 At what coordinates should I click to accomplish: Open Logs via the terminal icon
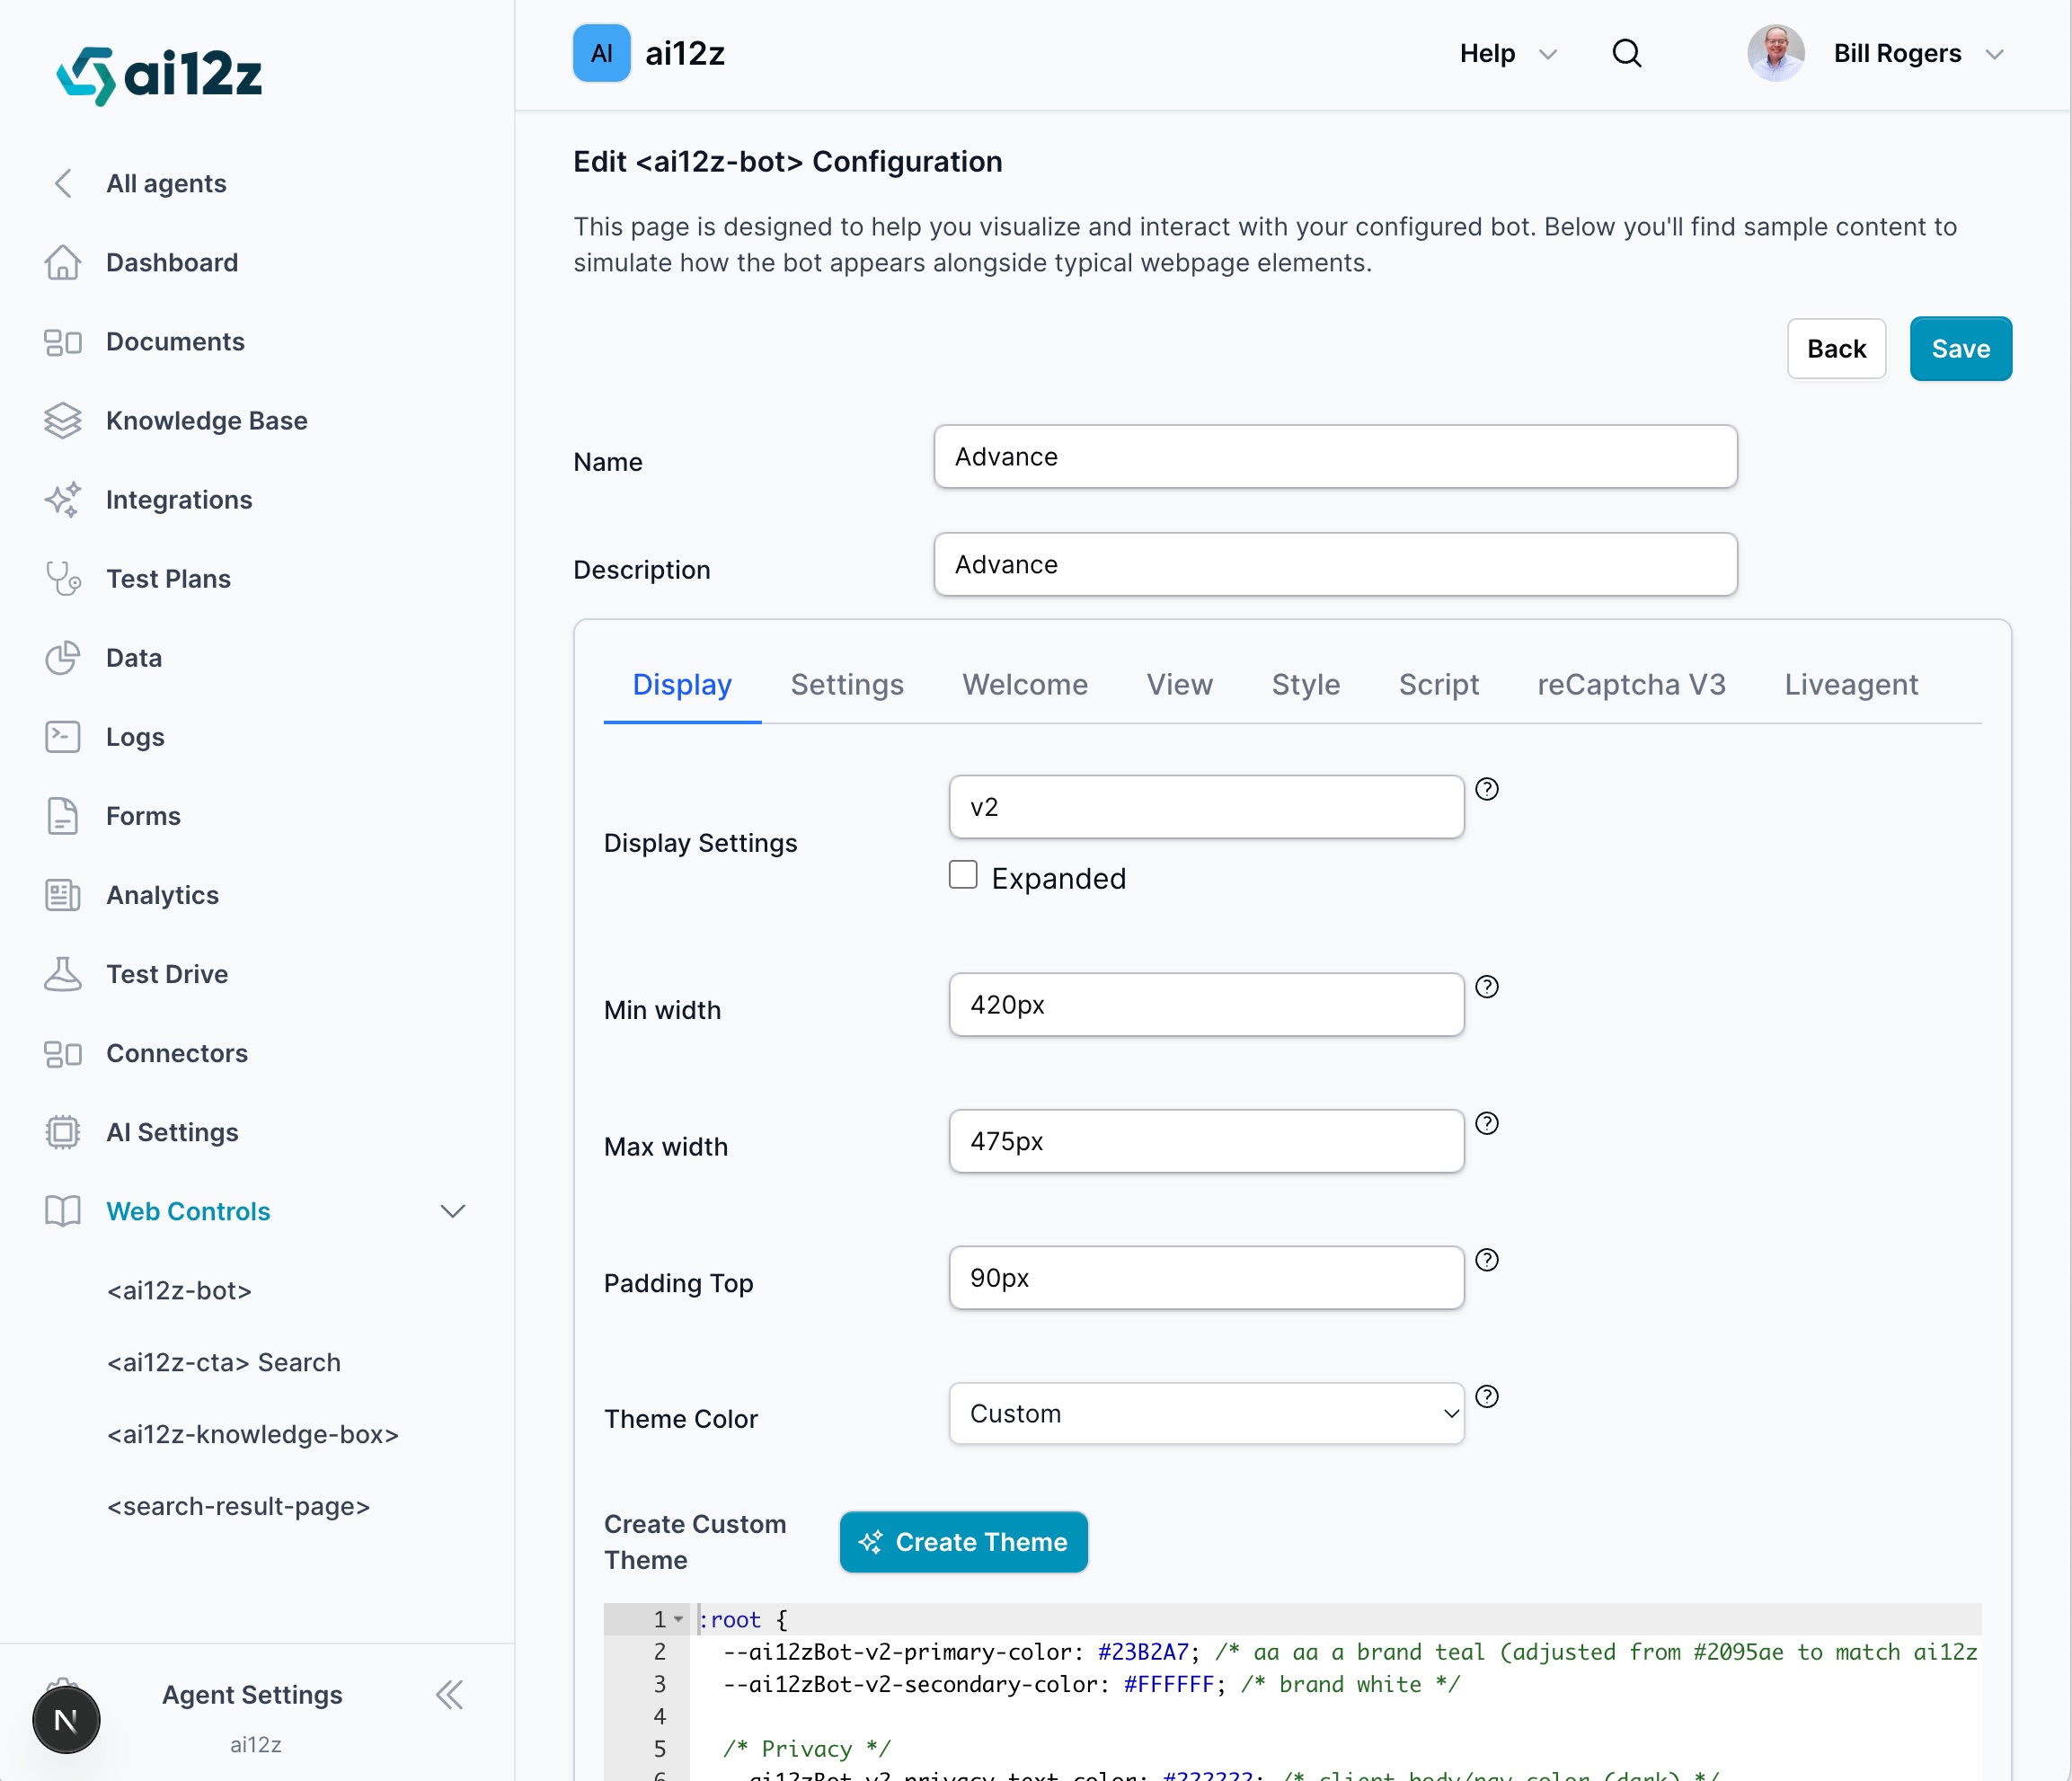click(x=64, y=736)
